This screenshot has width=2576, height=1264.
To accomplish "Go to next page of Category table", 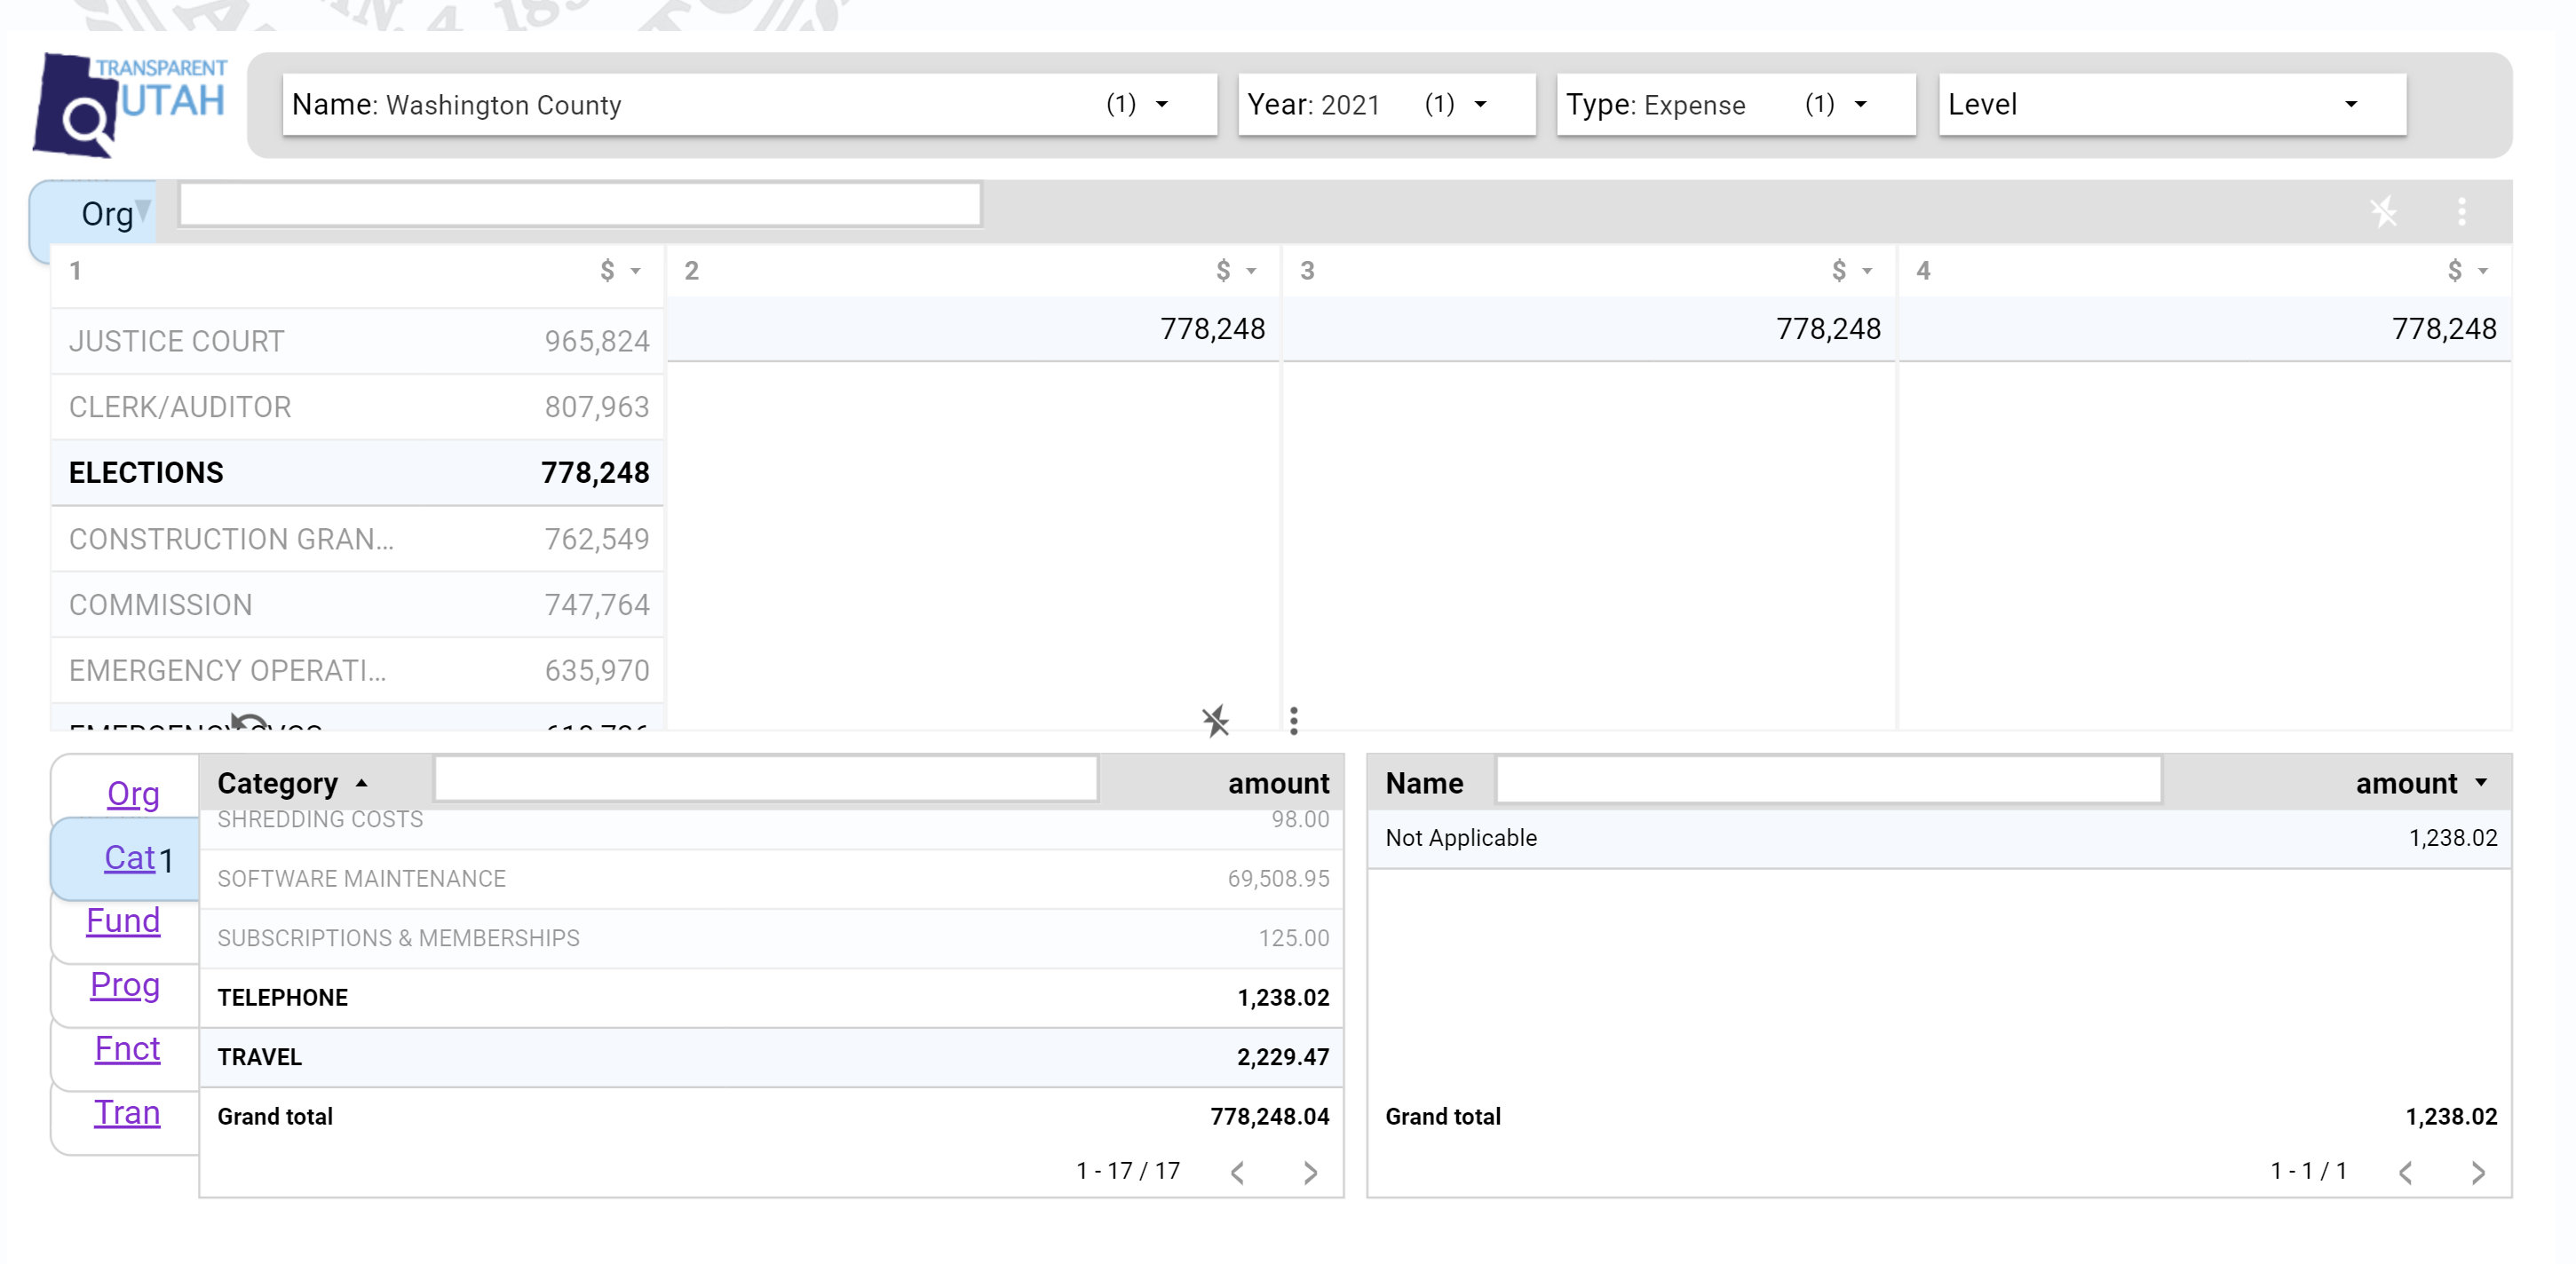I will coord(1310,1172).
